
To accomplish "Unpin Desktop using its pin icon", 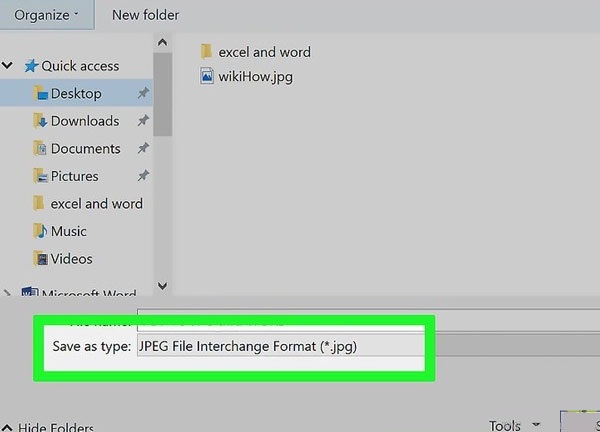I will coord(143,94).
